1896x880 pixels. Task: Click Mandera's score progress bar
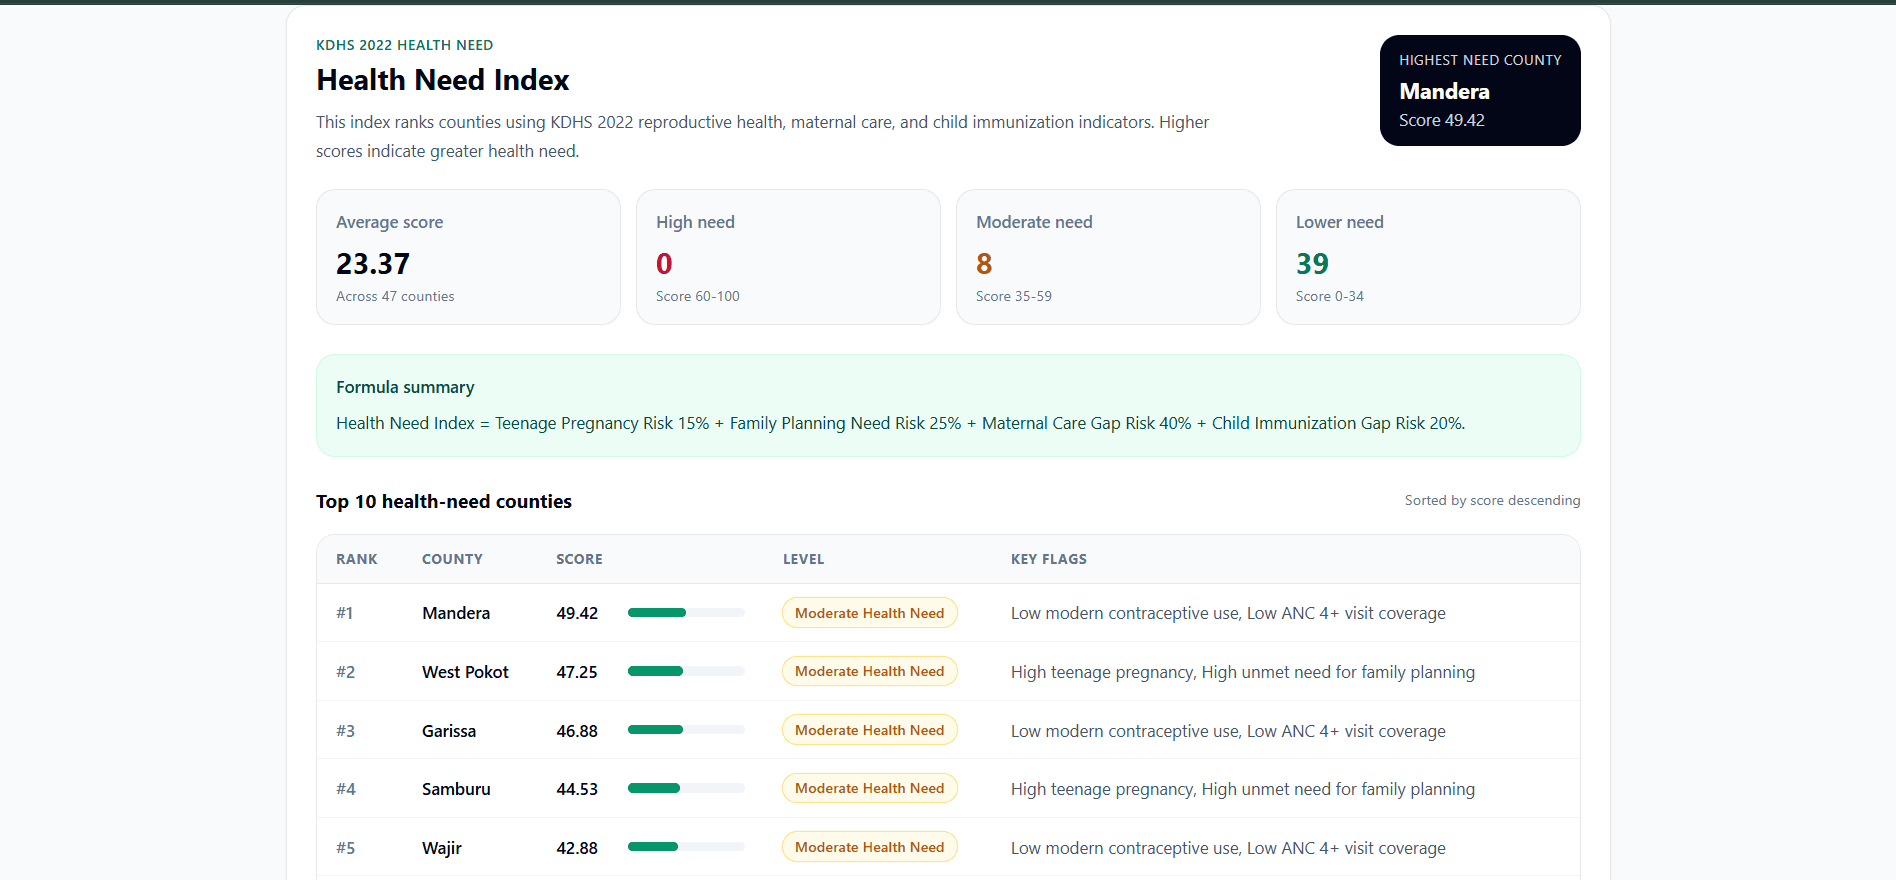tap(686, 613)
